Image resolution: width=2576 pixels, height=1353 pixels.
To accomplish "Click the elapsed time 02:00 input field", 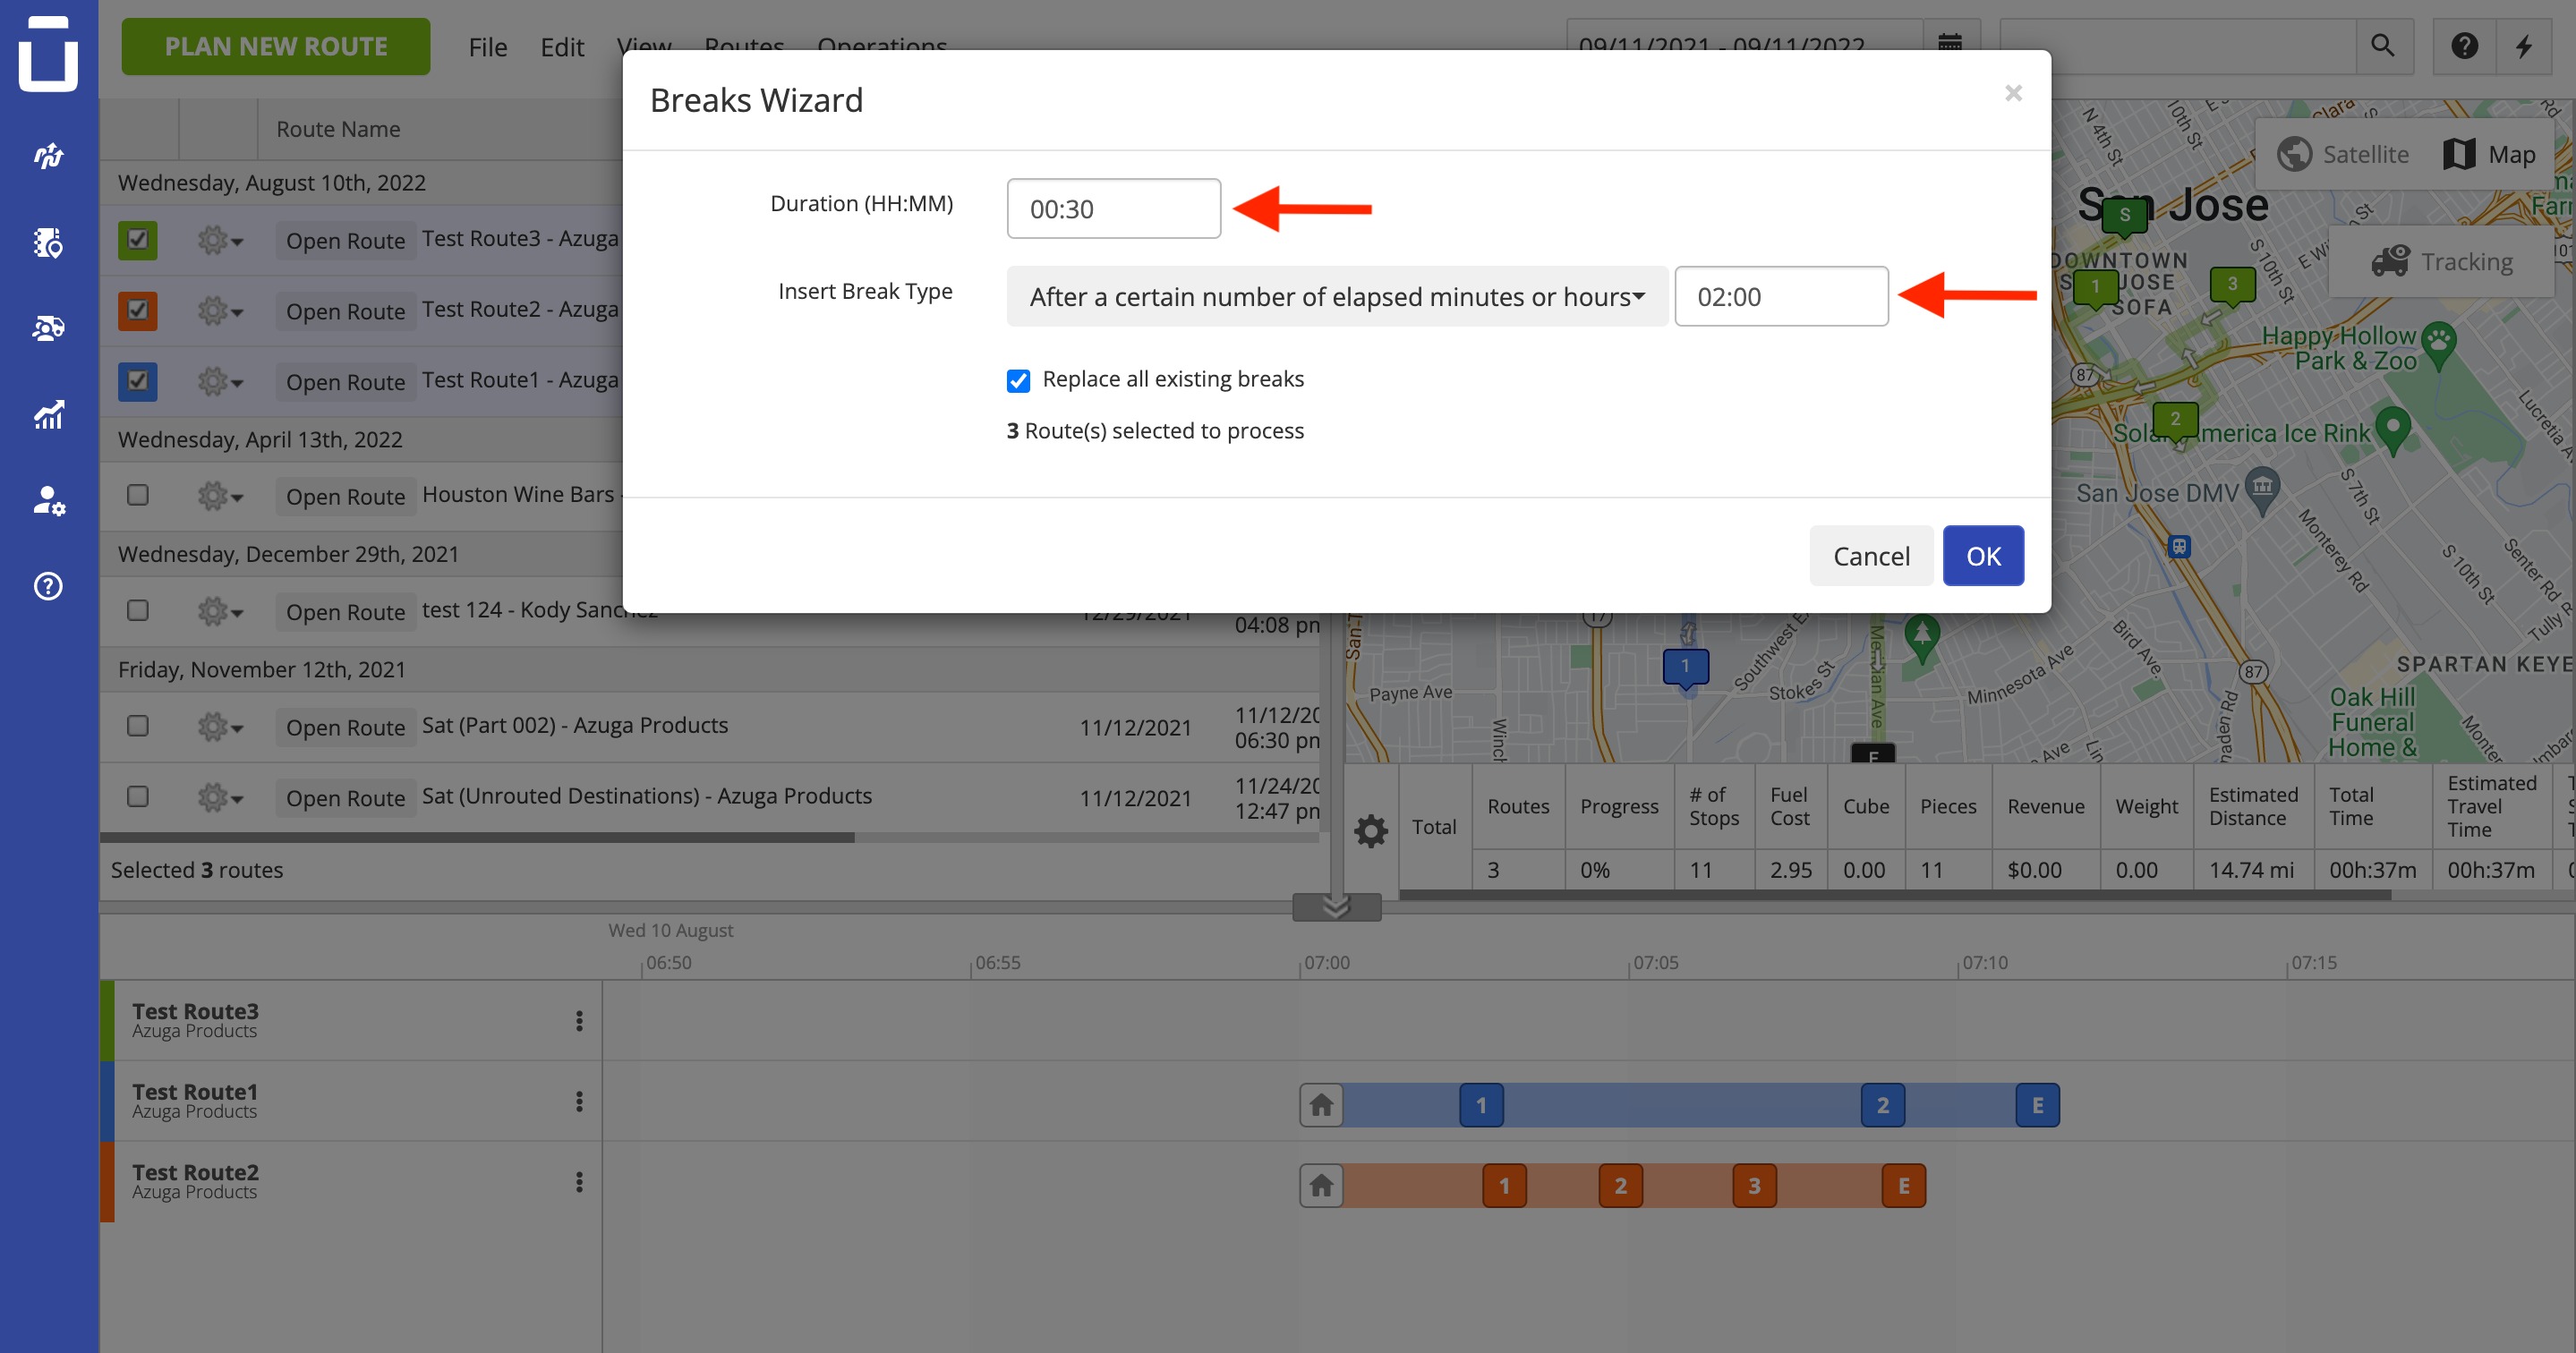I will (1781, 296).
